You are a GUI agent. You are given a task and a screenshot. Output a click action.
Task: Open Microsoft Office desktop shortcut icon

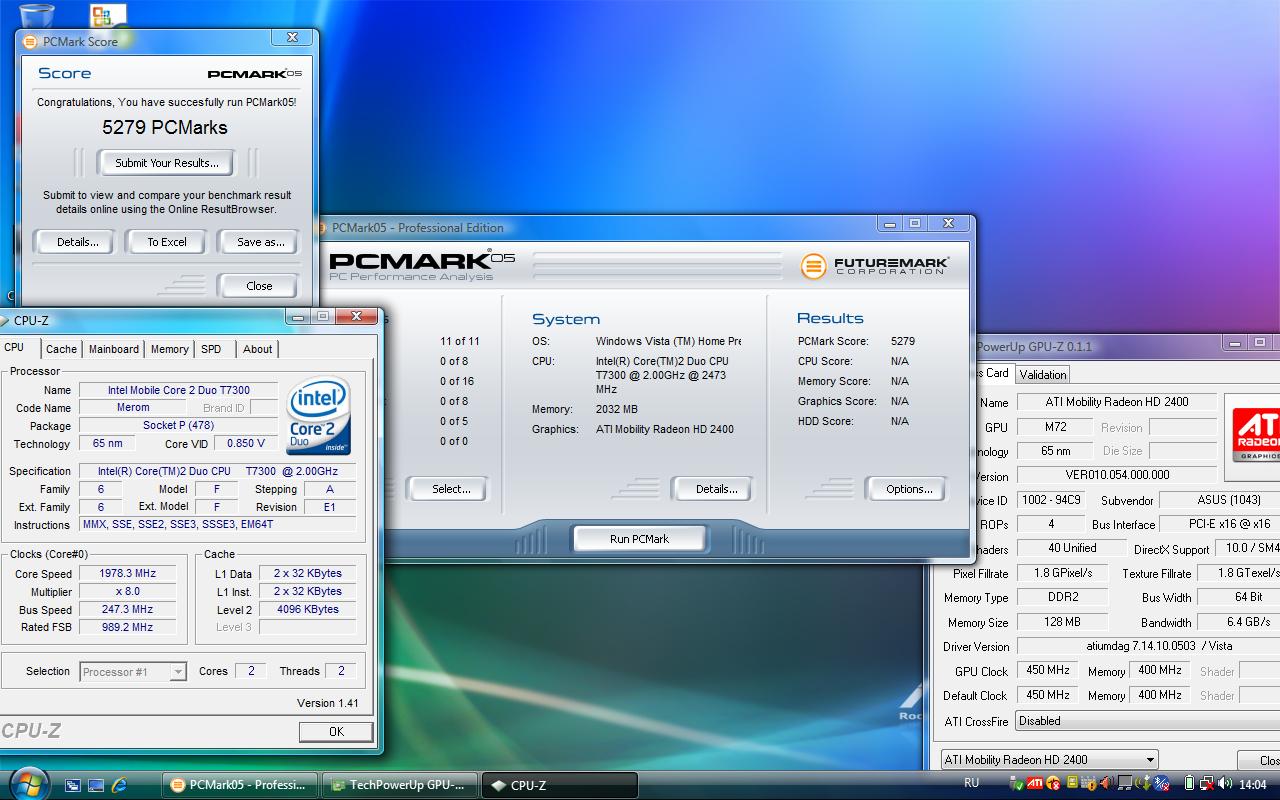(106, 16)
